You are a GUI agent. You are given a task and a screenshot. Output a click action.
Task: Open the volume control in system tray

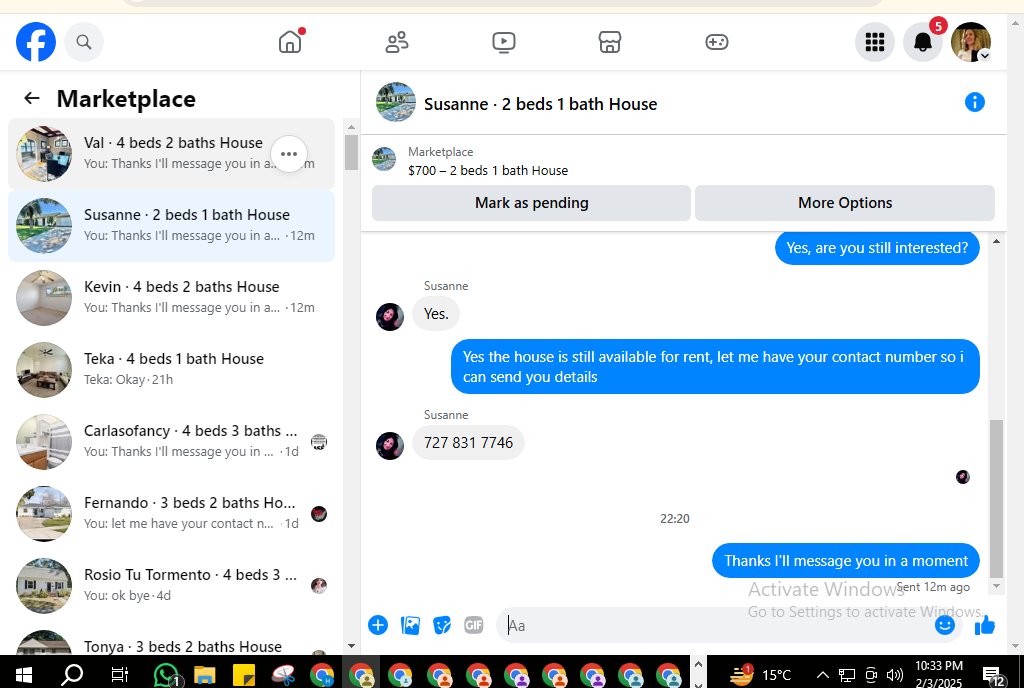[895, 674]
